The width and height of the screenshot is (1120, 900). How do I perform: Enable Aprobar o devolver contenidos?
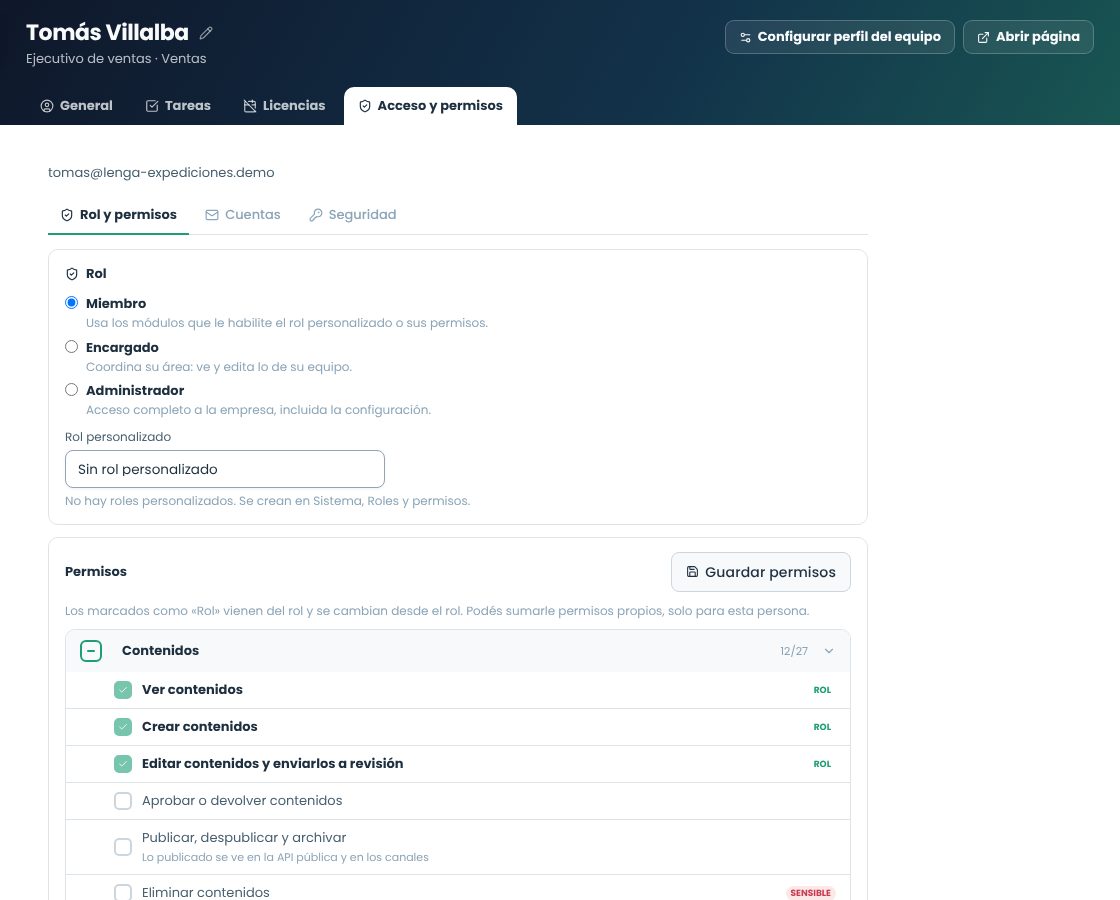pos(123,801)
